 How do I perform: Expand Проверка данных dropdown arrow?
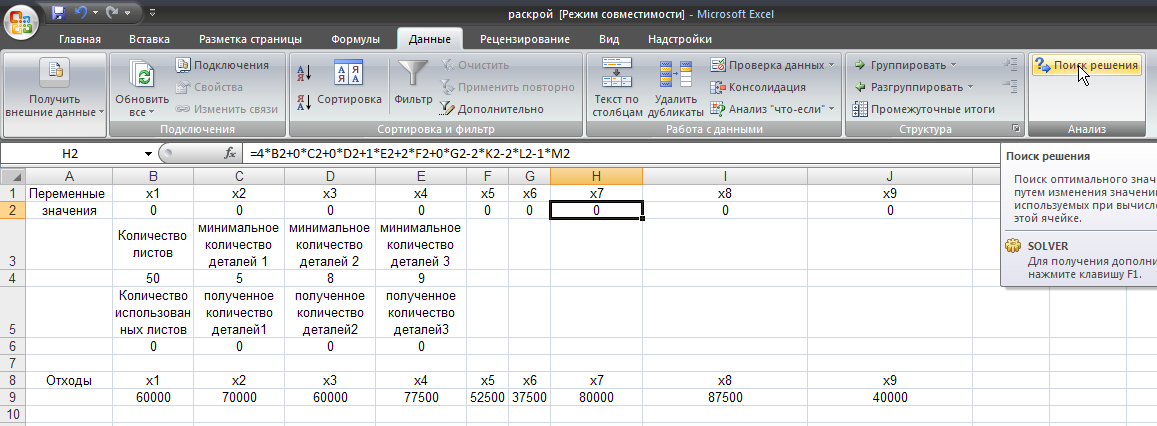[x=832, y=65]
